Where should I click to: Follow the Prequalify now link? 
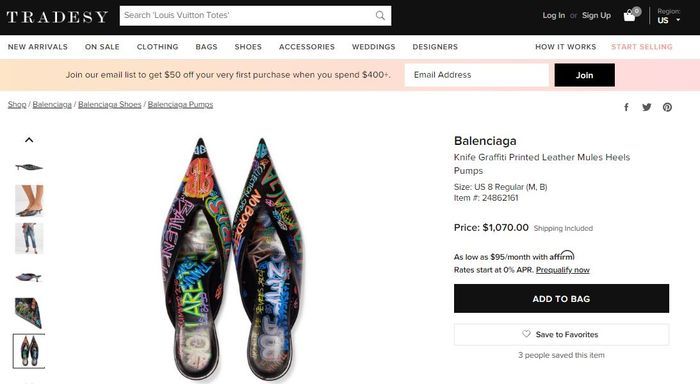click(562, 270)
